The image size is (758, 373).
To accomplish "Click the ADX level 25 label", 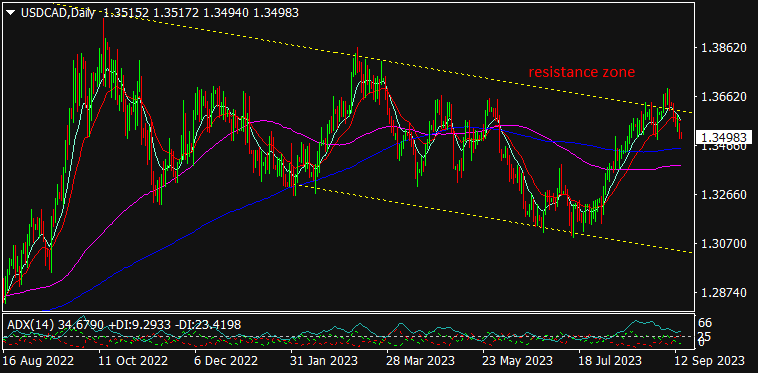I will pos(705,335).
